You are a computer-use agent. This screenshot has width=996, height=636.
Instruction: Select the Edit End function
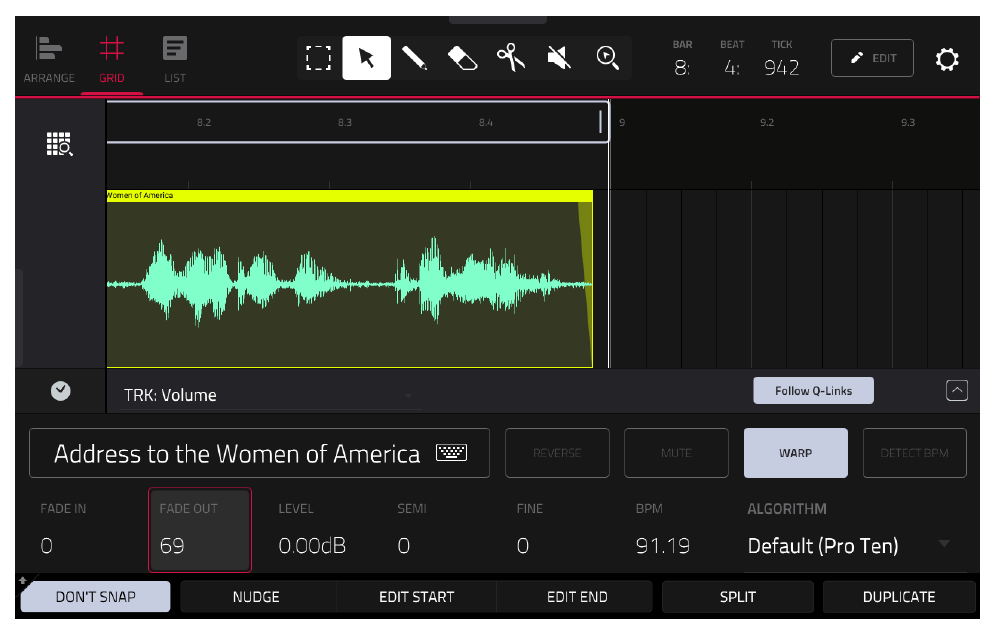577,597
